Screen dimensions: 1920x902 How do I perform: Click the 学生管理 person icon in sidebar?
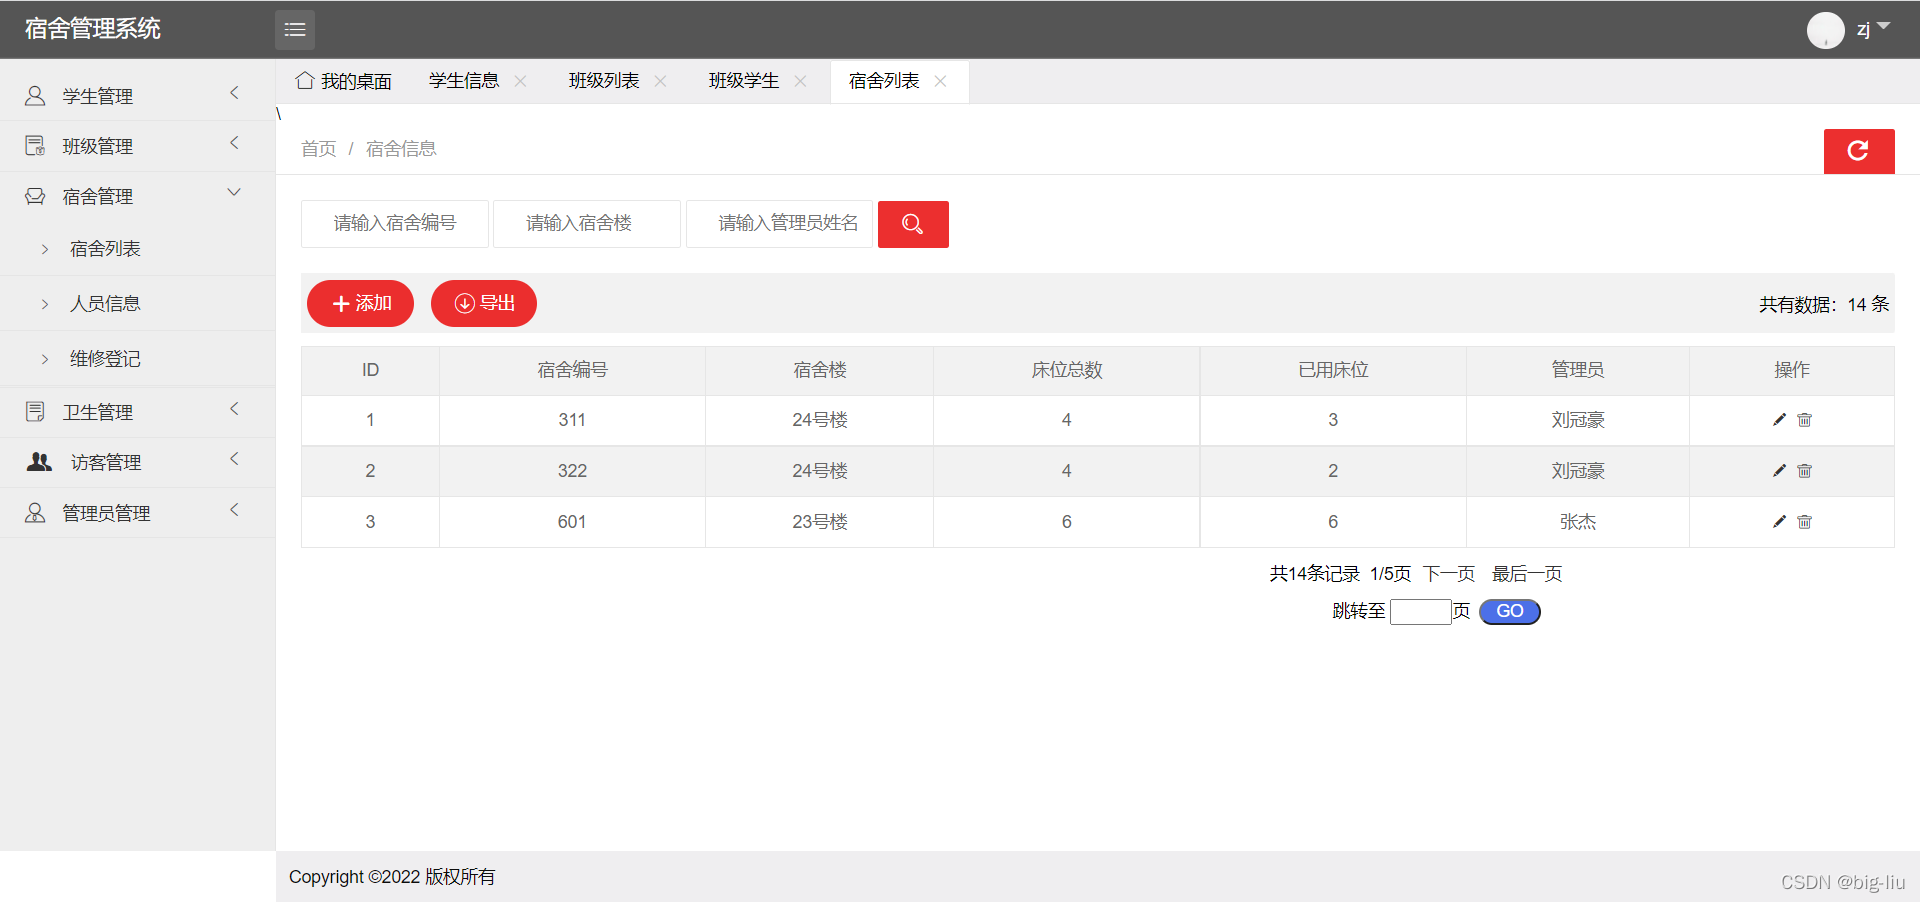tap(35, 96)
